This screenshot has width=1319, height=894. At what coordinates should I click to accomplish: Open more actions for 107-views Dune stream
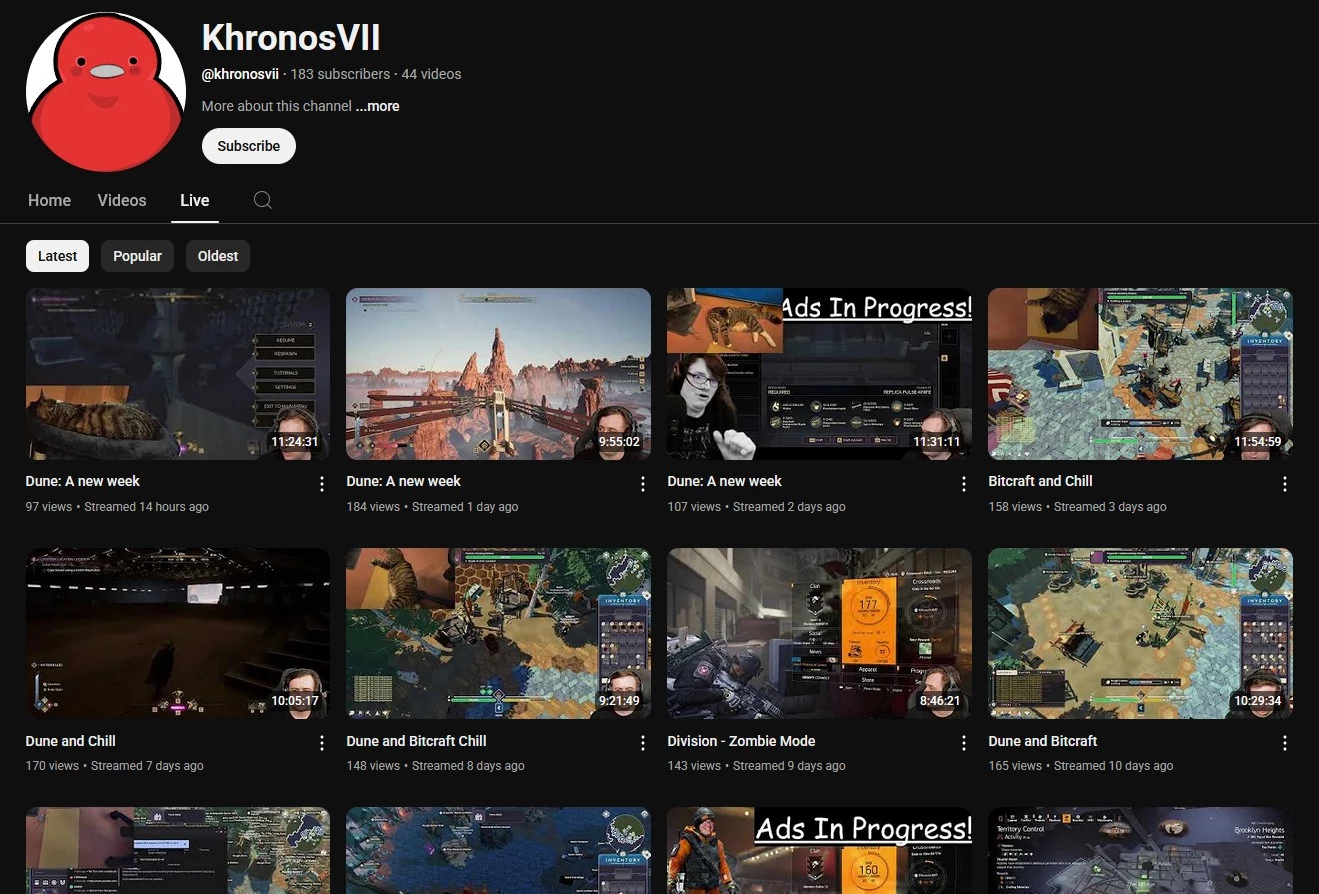click(x=964, y=484)
